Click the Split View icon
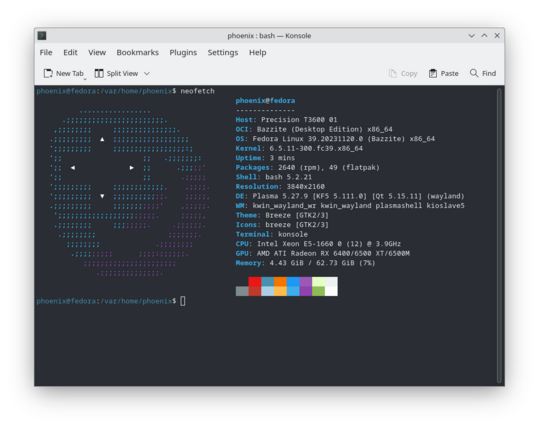 [99, 73]
